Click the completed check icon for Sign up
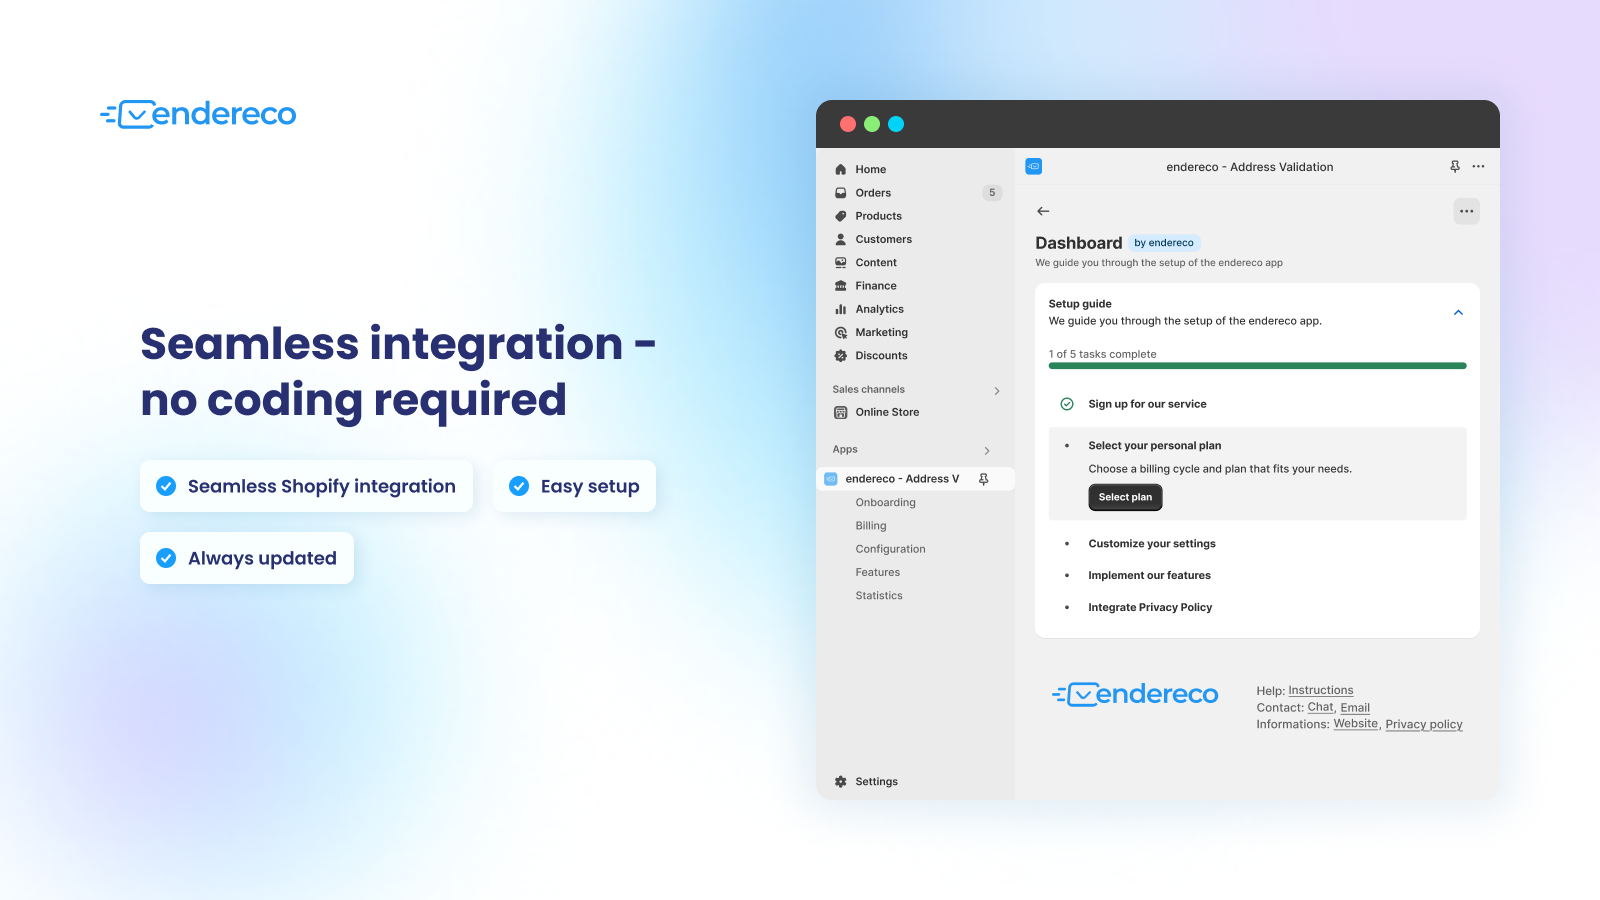The image size is (1600, 900). coord(1067,404)
